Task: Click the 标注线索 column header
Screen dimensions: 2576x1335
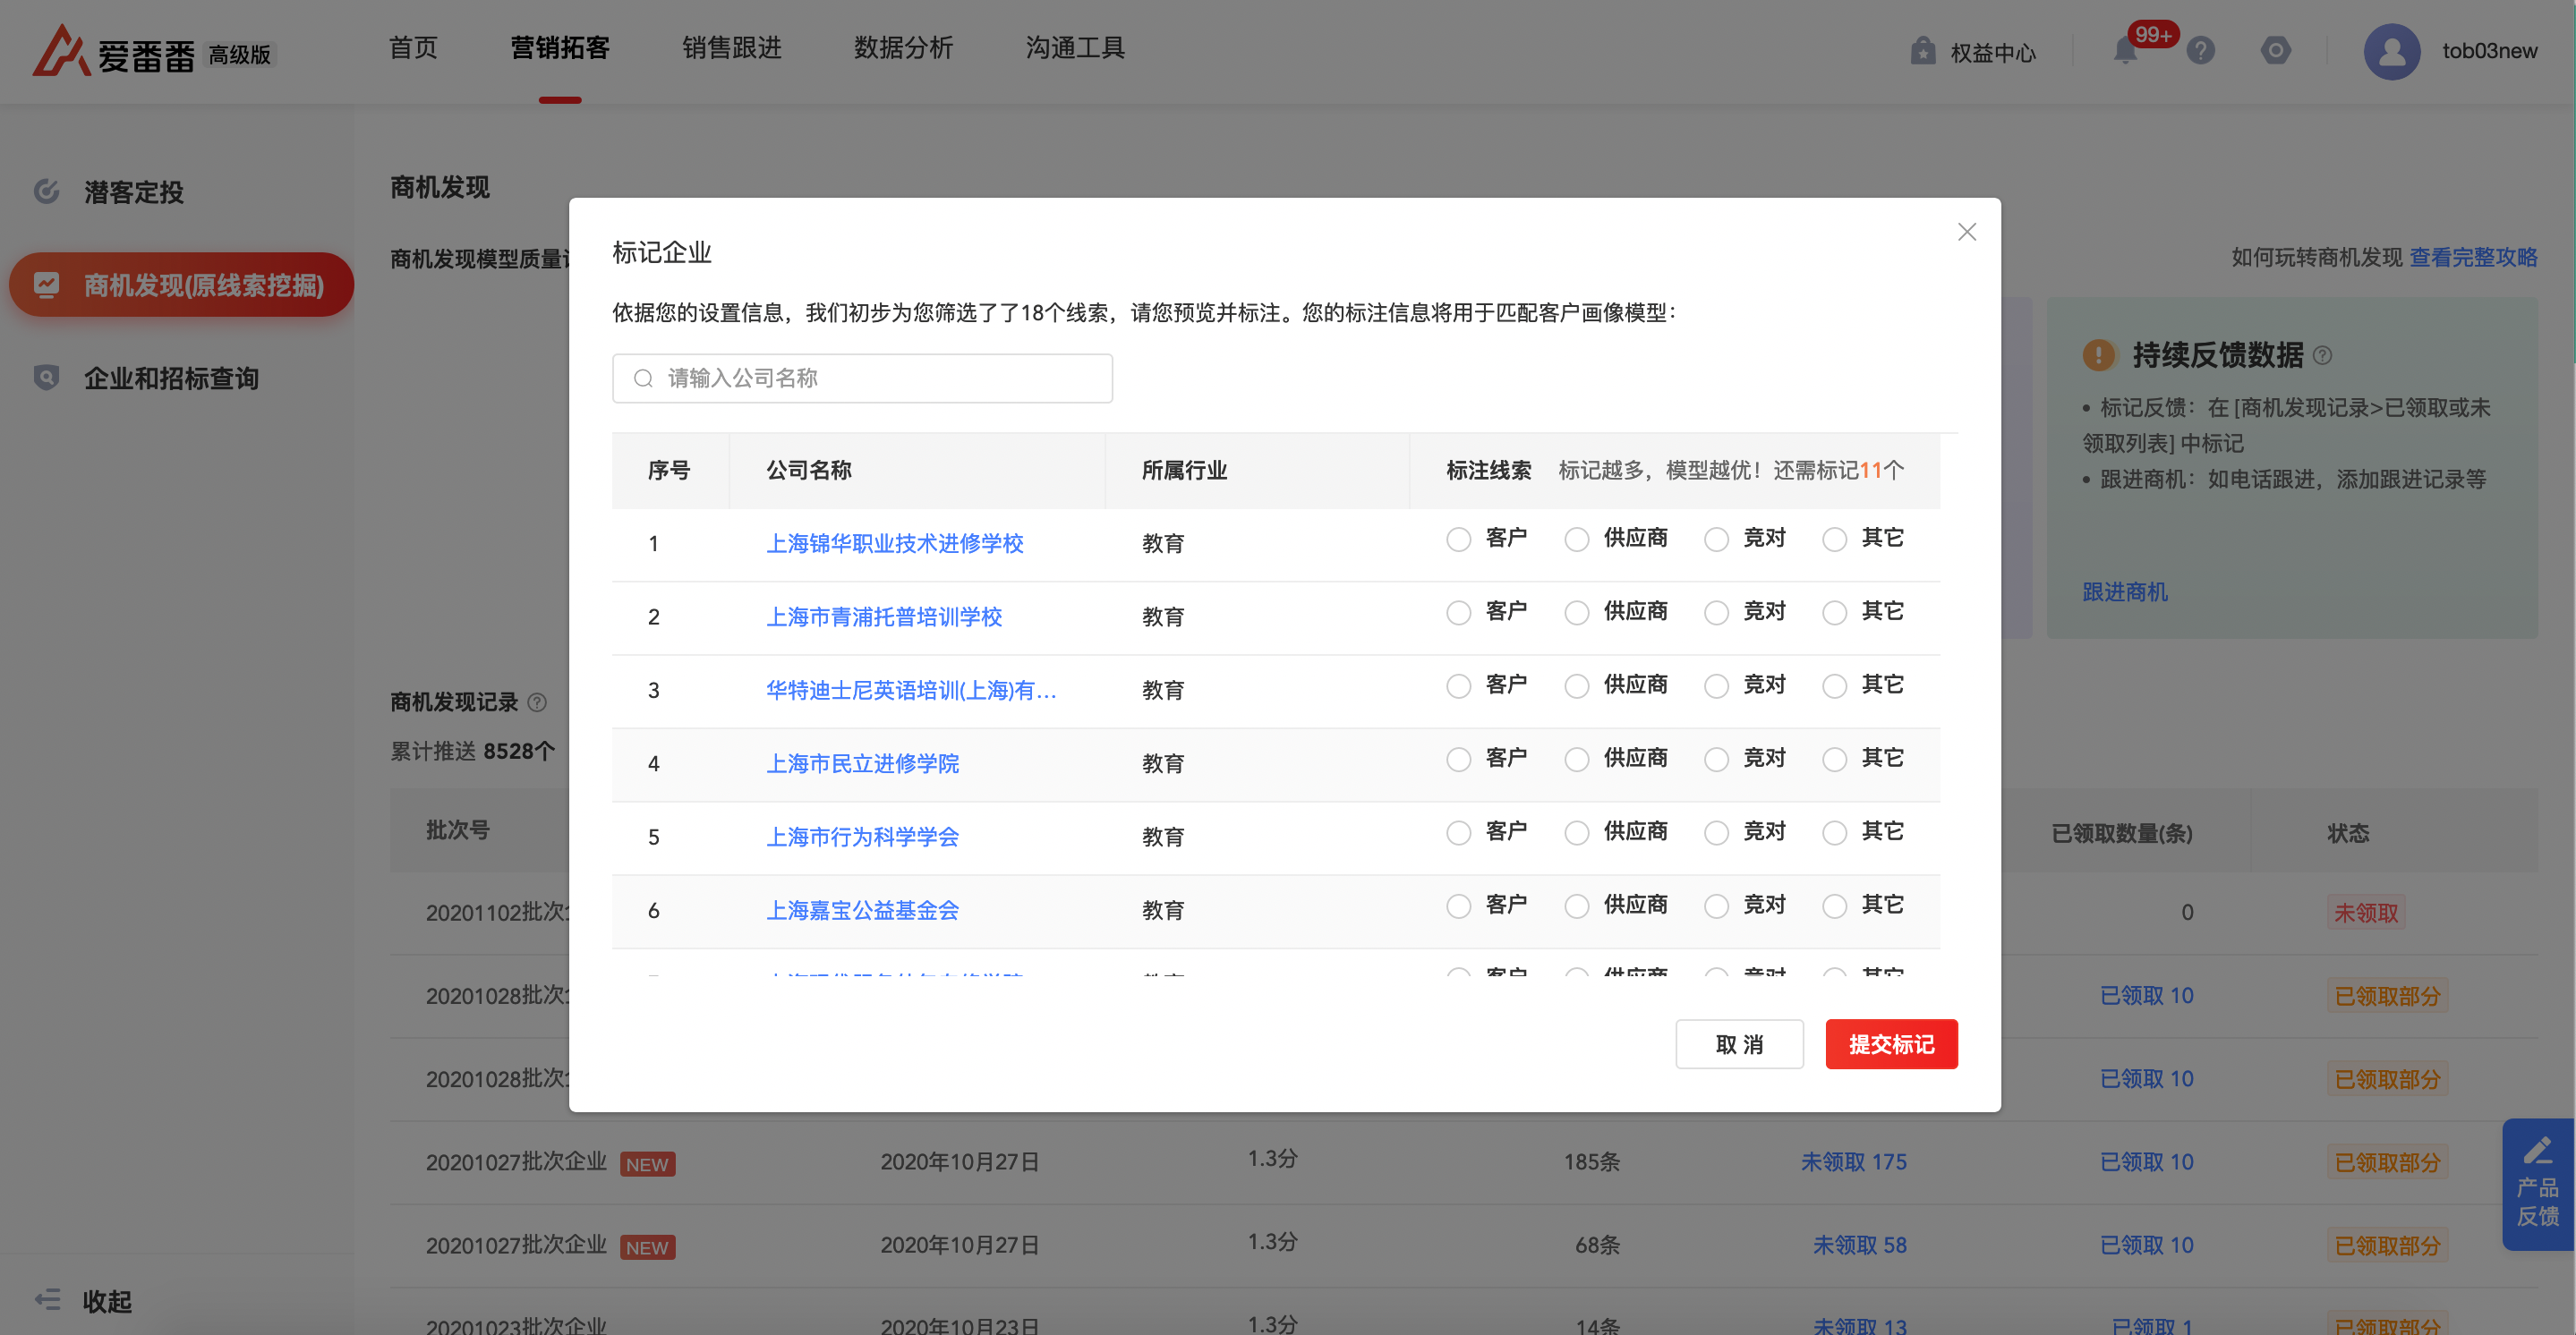Action: [1488, 470]
